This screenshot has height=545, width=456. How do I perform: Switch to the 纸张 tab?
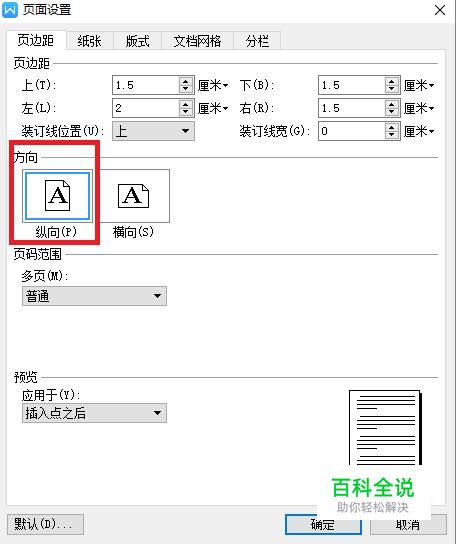click(x=90, y=41)
